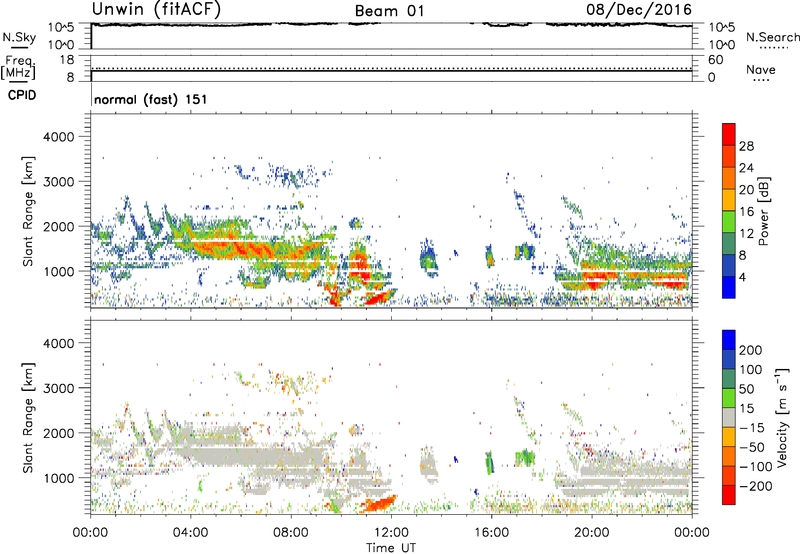The width and height of the screenshot is (800, 554).
Task: Click the "16" tick on Power colorbar
Action: (x=746, y=212)
